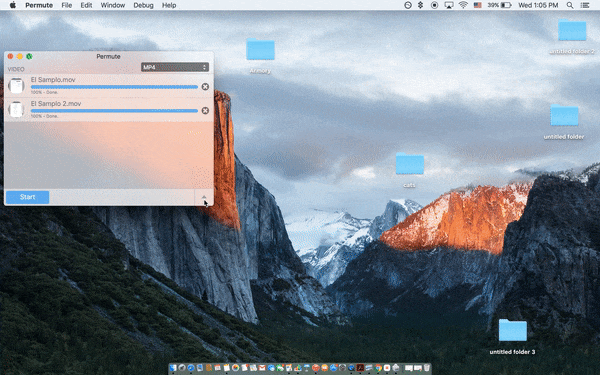Open the Window menu

112,5
